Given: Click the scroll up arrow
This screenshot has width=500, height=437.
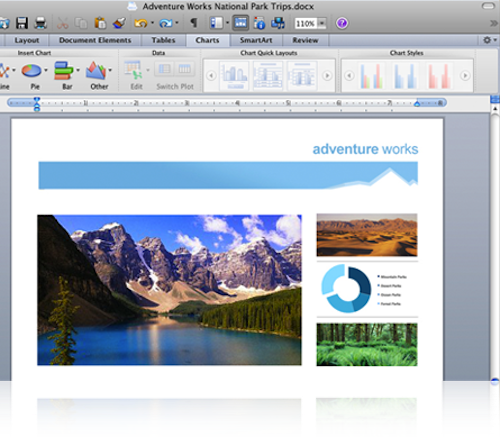Looking at the screenshot, I should pos(495,109).
